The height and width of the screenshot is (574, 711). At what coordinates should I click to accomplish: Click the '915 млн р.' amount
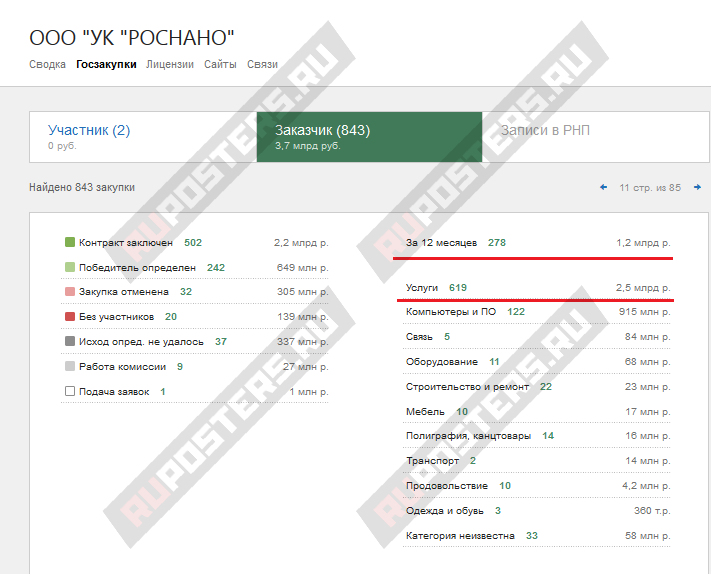click(645, 312)
